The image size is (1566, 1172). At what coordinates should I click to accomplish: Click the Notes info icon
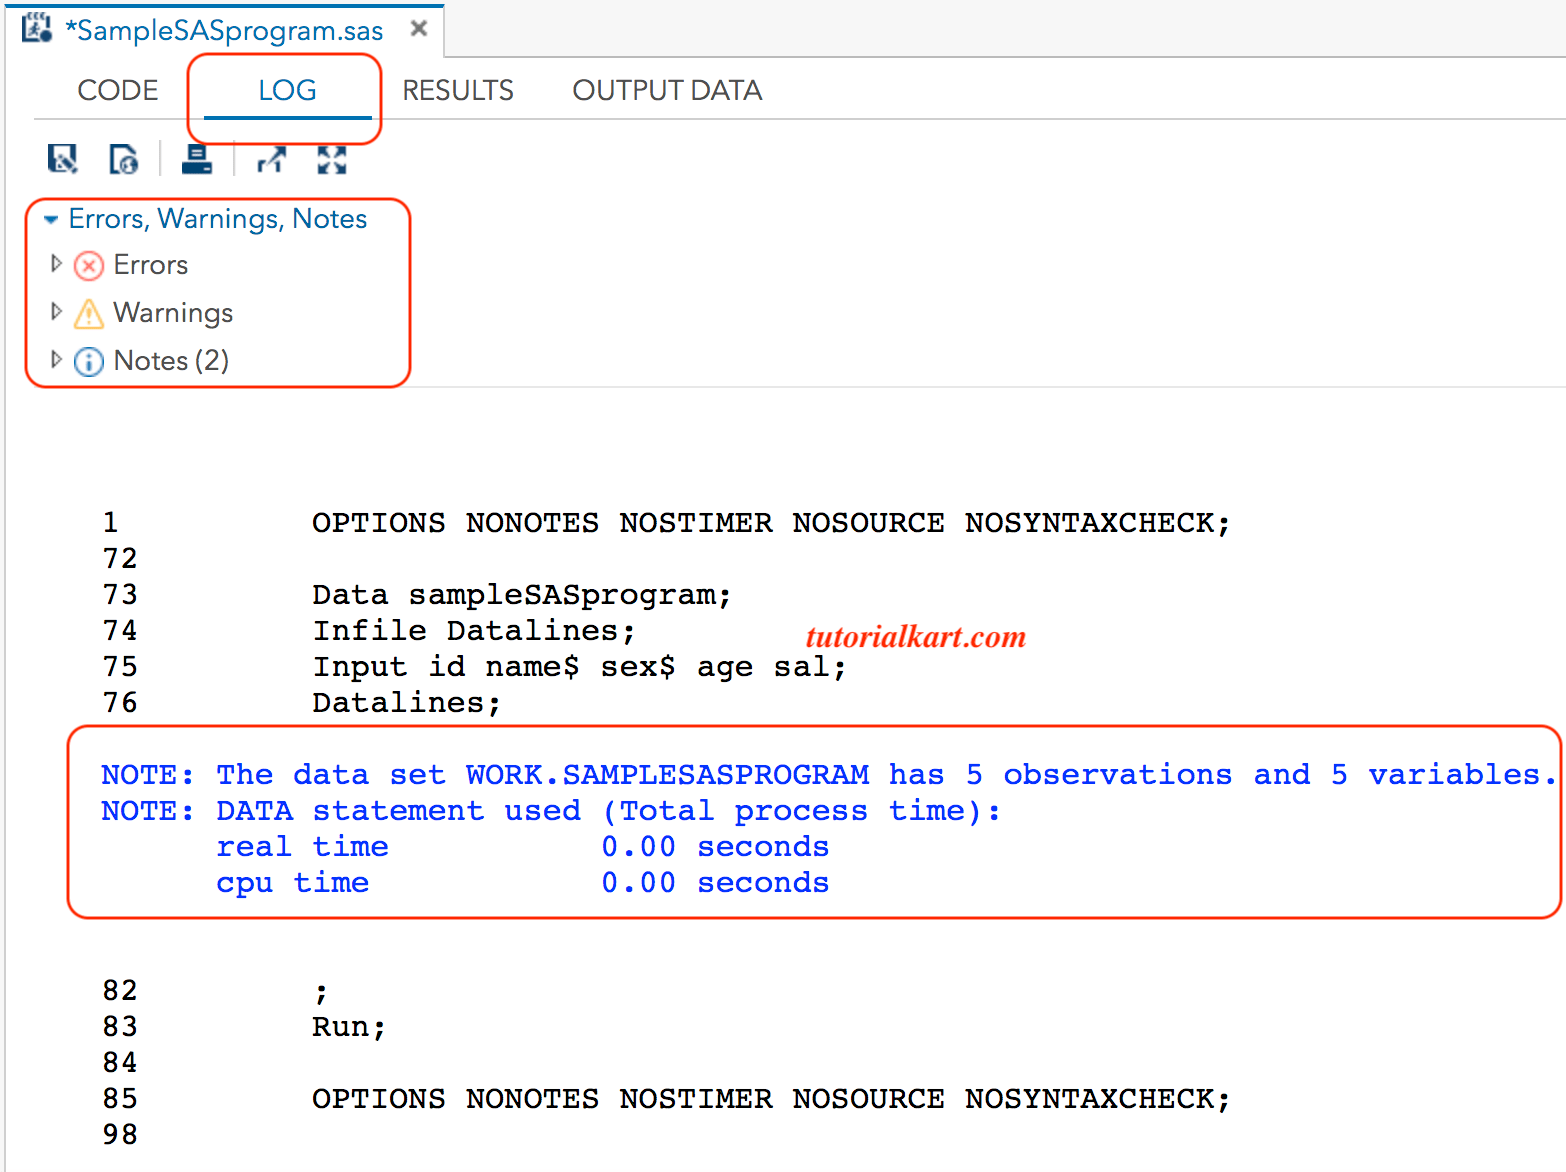(88, 361)
